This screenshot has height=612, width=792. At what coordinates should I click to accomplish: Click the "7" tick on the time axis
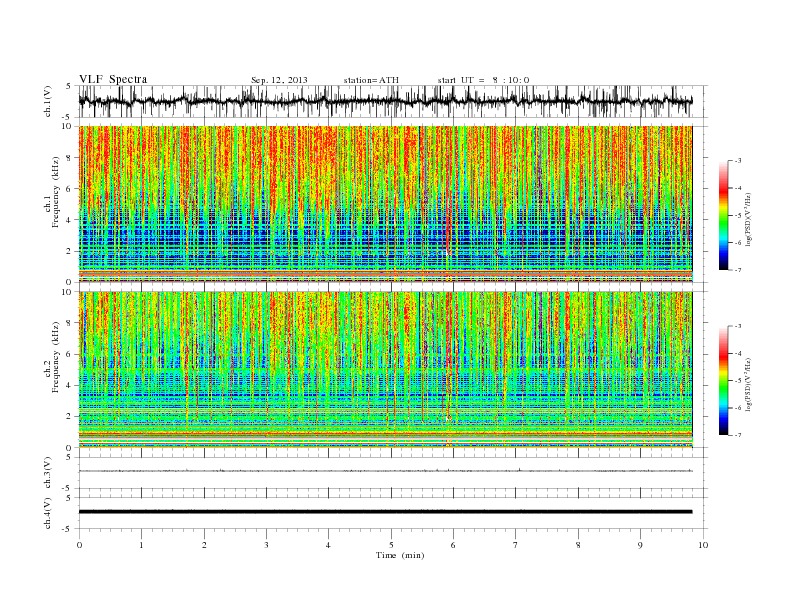[x=516, y=545]
